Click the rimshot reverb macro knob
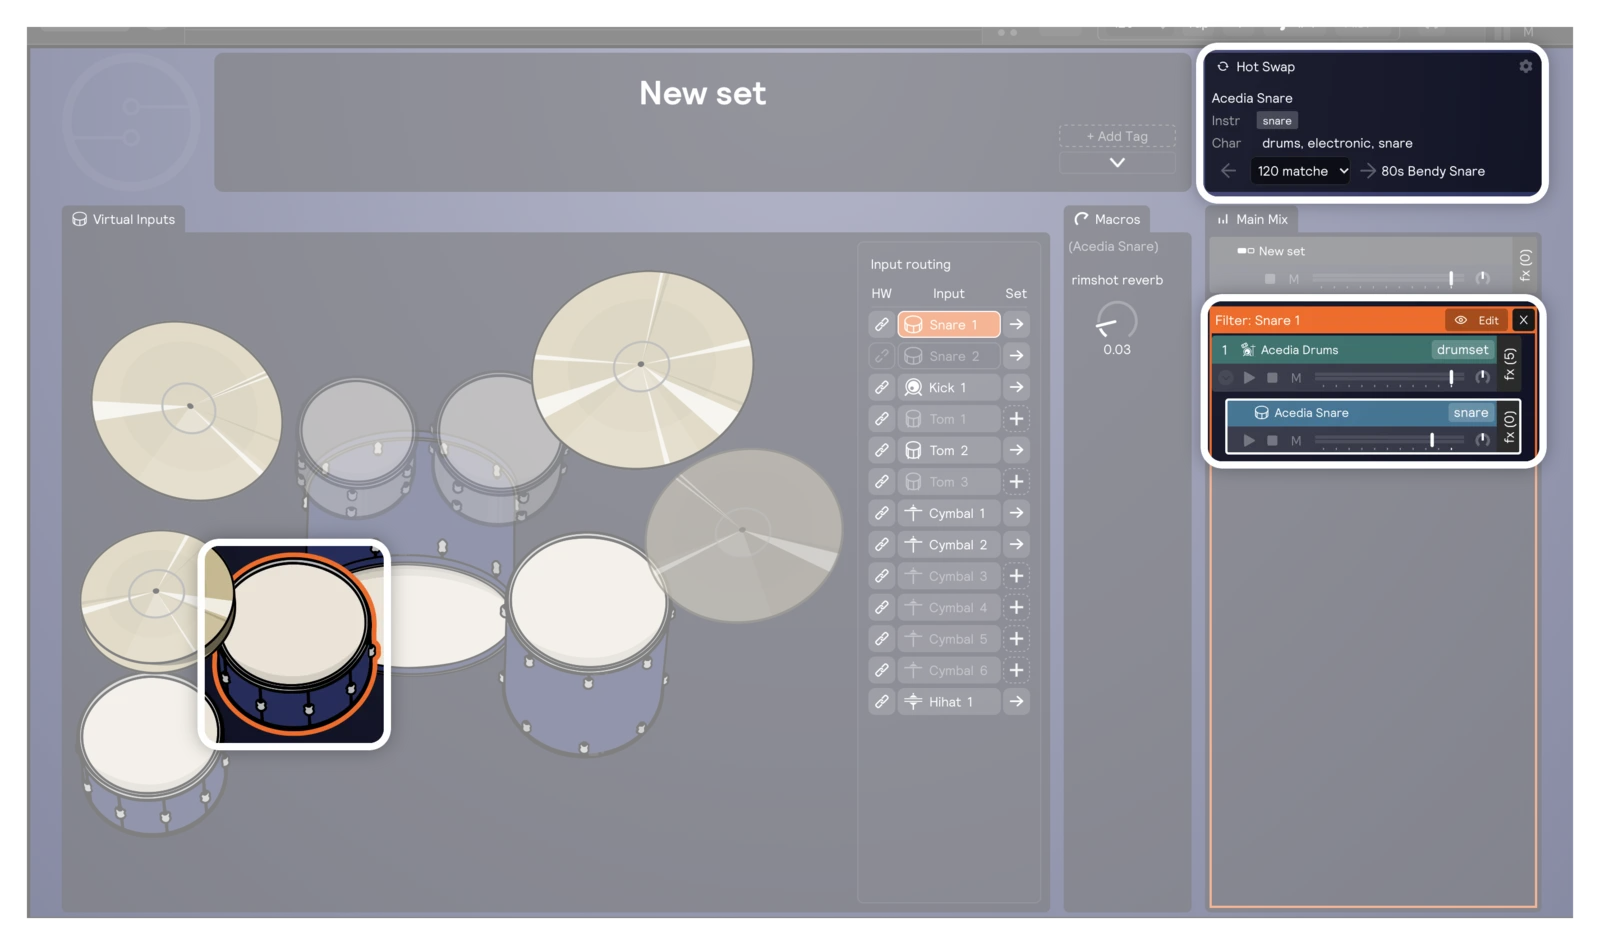The image size is (1600, 945). pyautogui.click(x=1117, y=321)
